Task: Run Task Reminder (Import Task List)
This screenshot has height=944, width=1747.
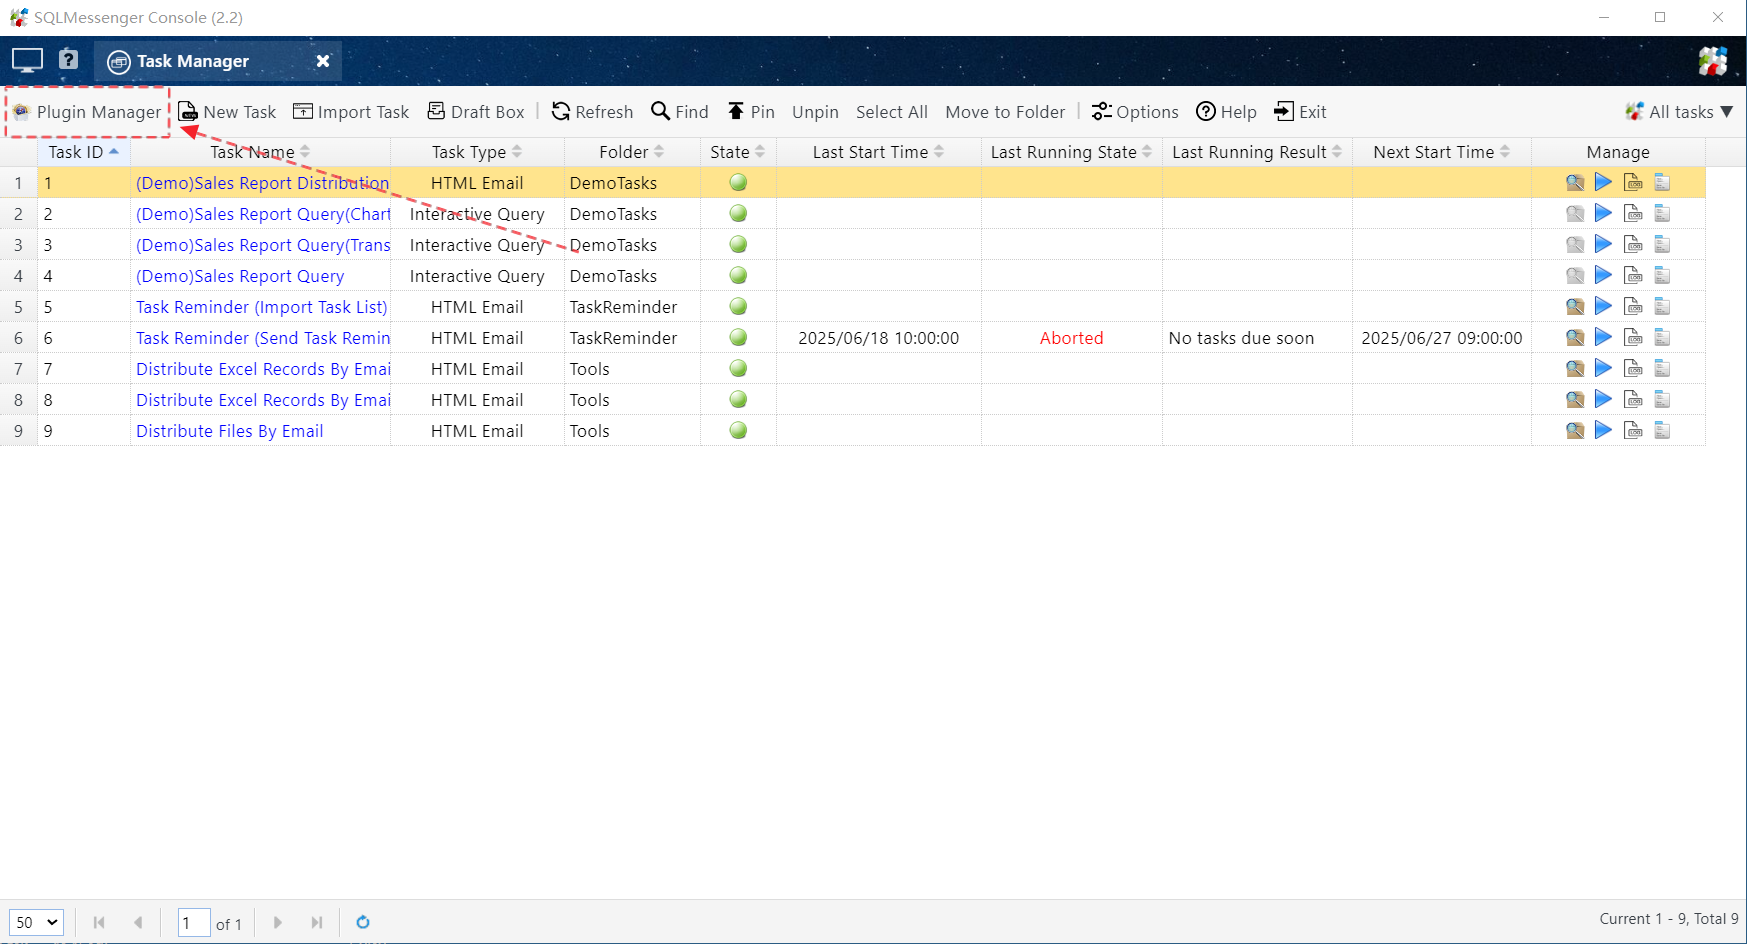Action: coord(1603,306)
